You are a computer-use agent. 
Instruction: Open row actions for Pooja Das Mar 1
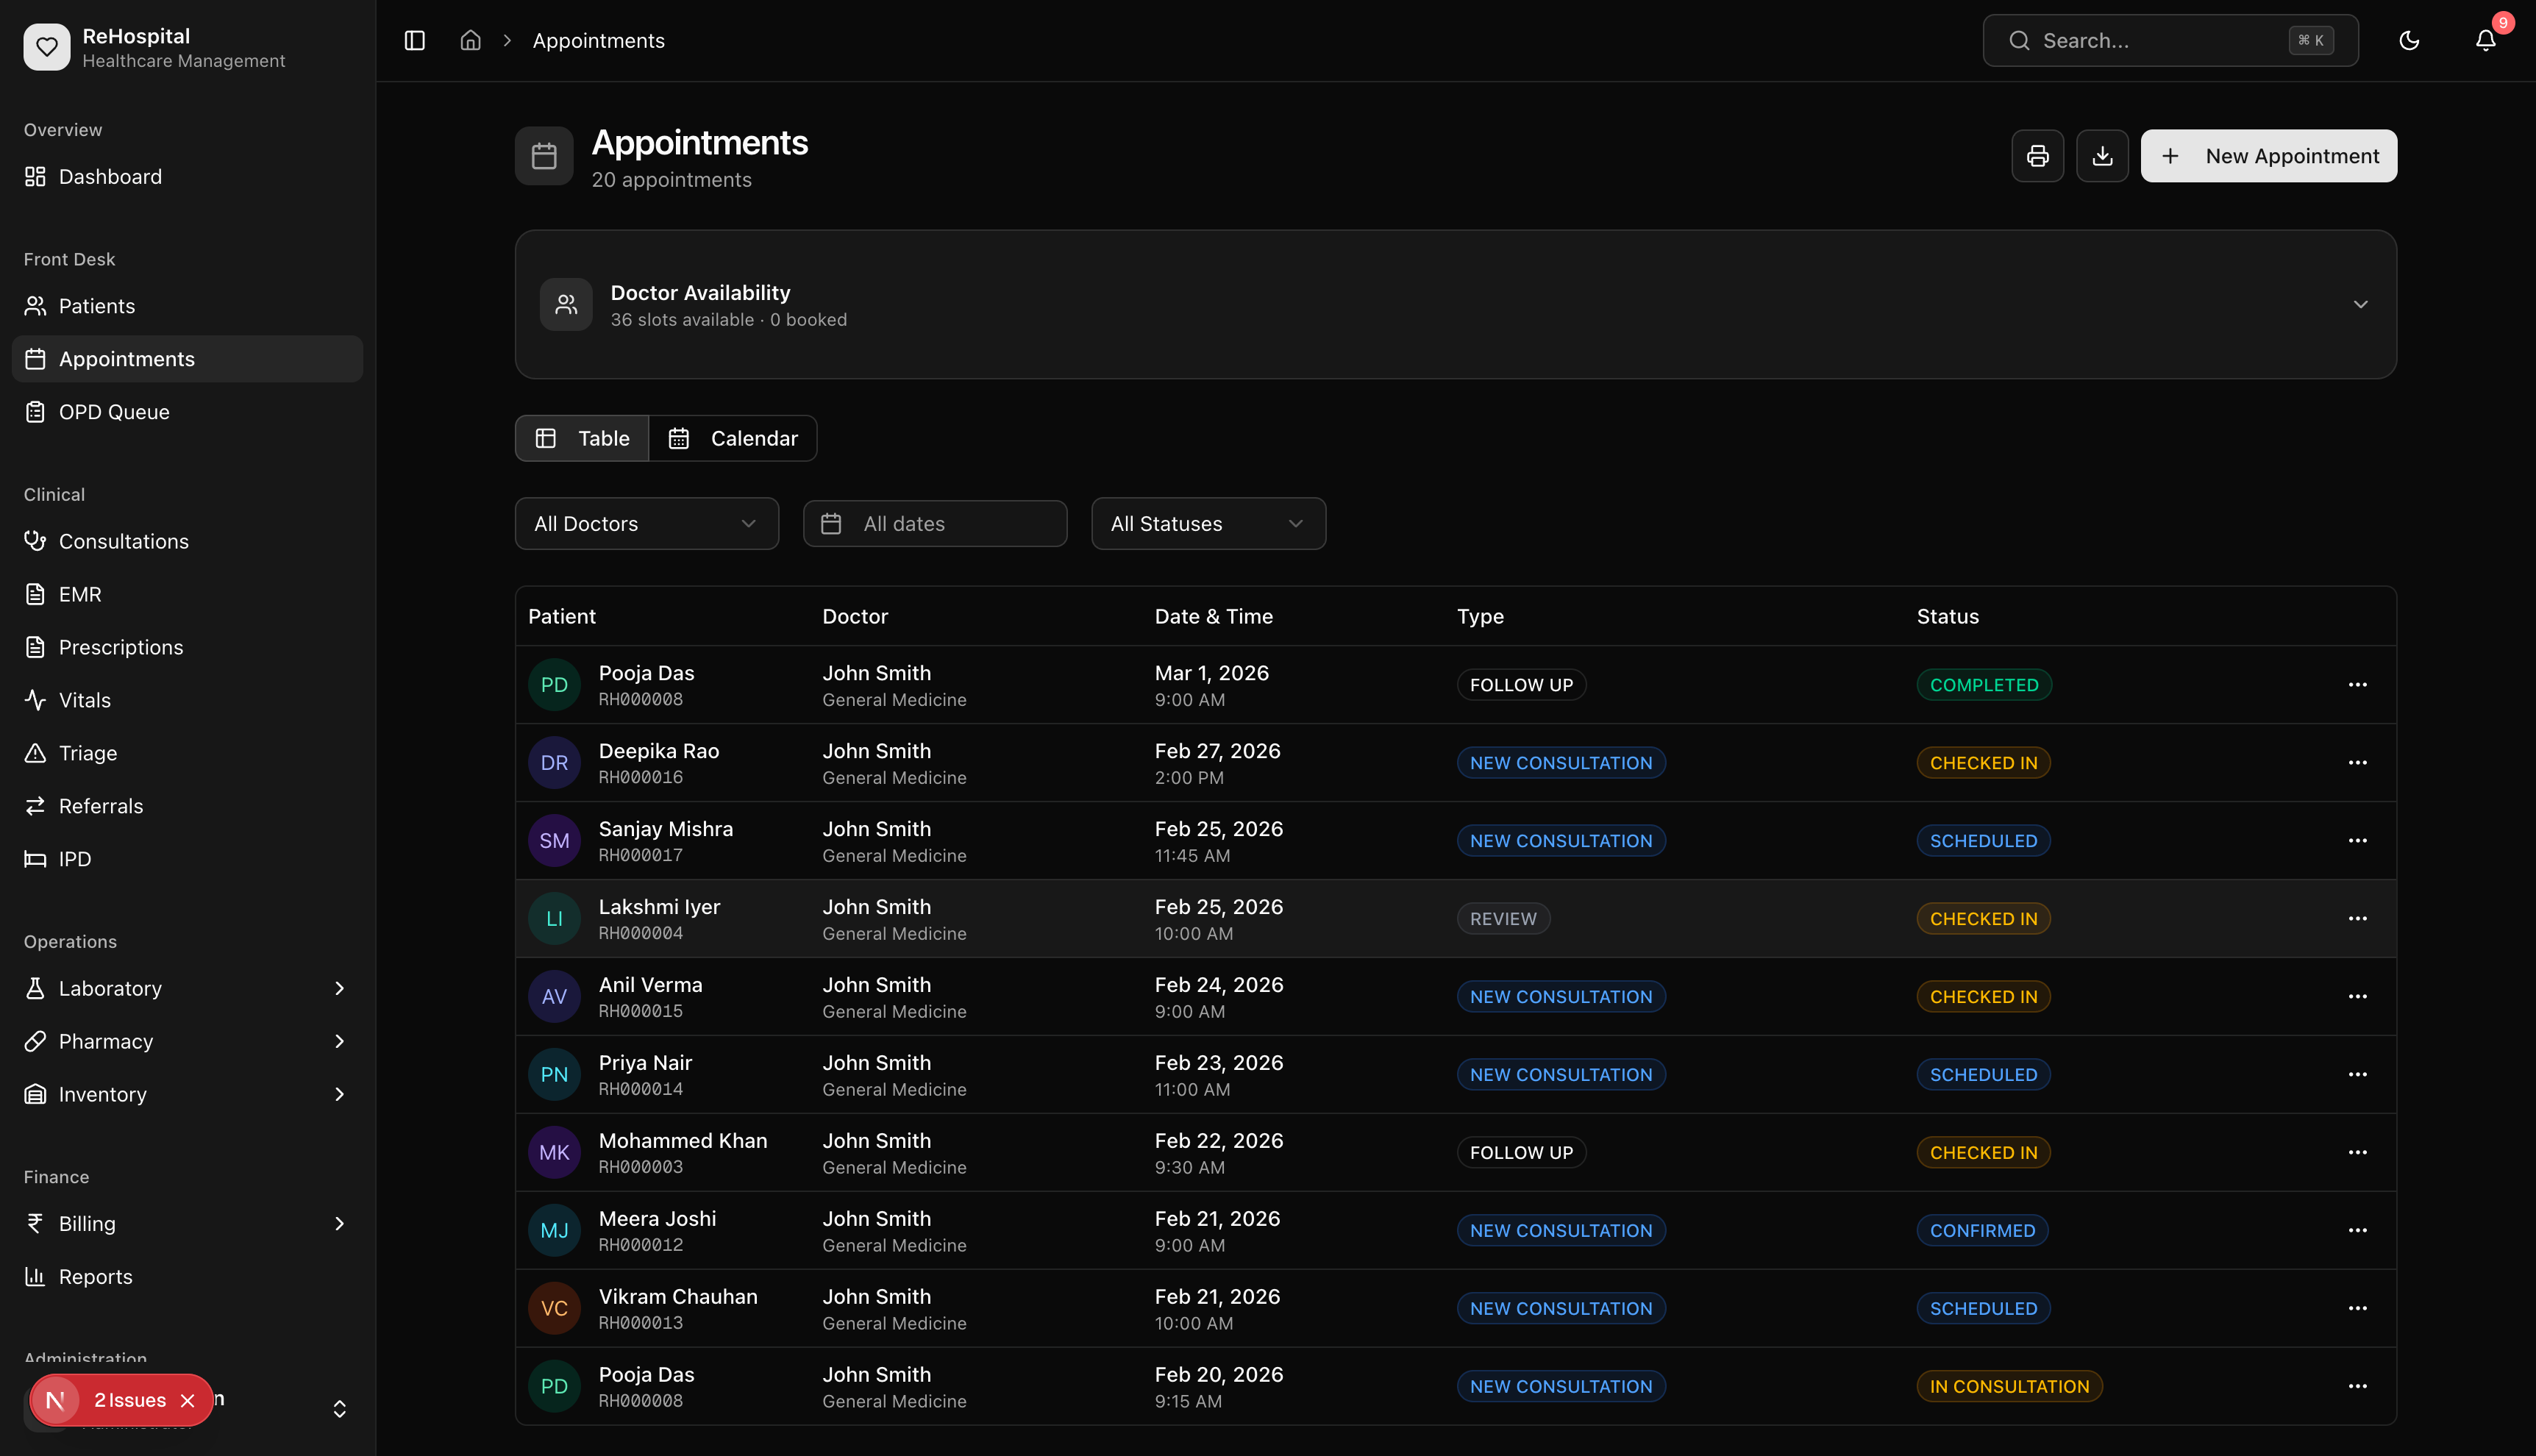(2357, 684)
